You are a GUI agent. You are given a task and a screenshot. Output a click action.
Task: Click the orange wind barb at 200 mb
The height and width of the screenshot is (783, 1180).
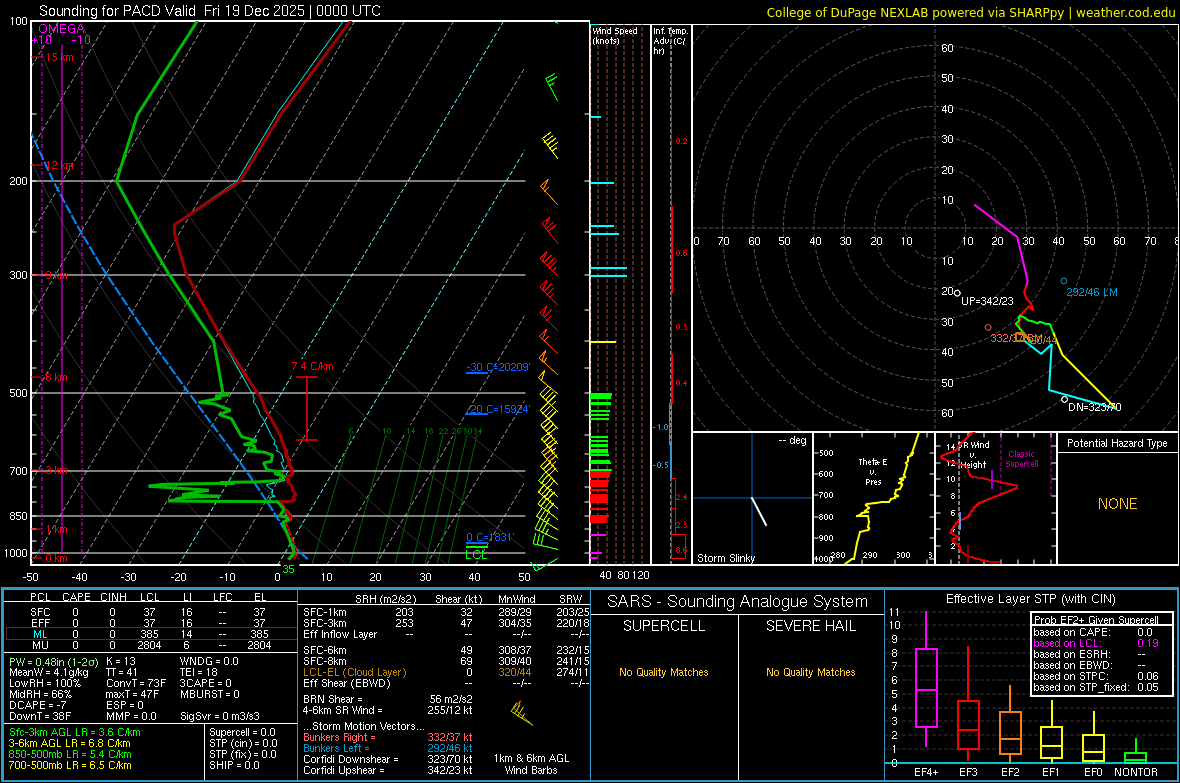coord(549,191)
